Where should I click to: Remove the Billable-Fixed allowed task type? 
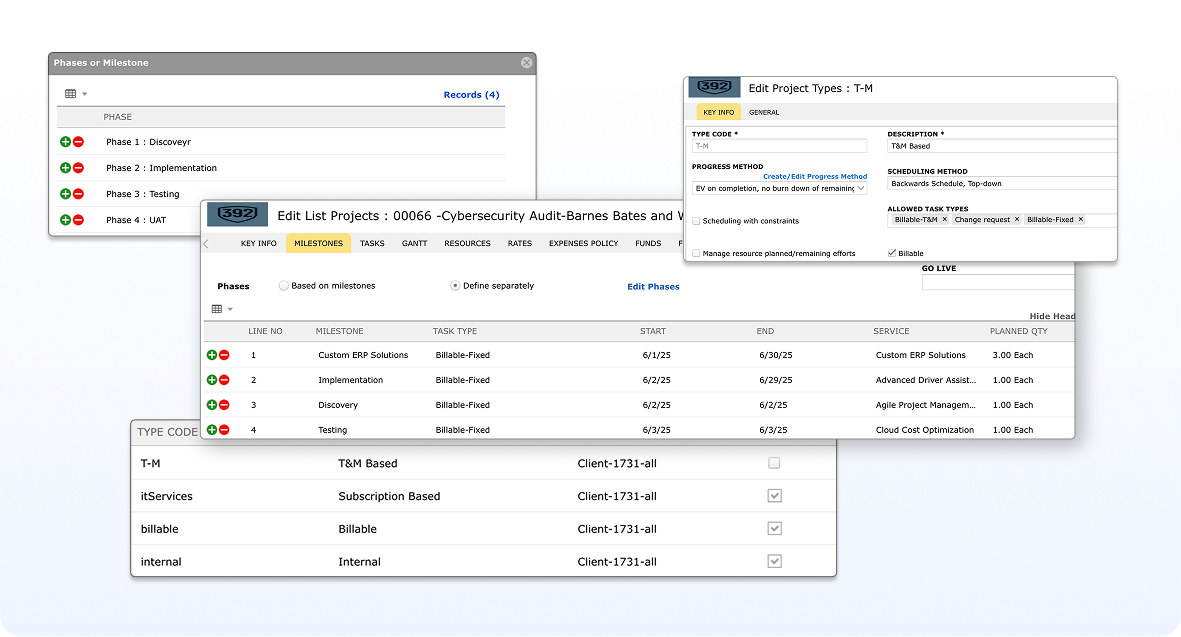pos(1080,220)
